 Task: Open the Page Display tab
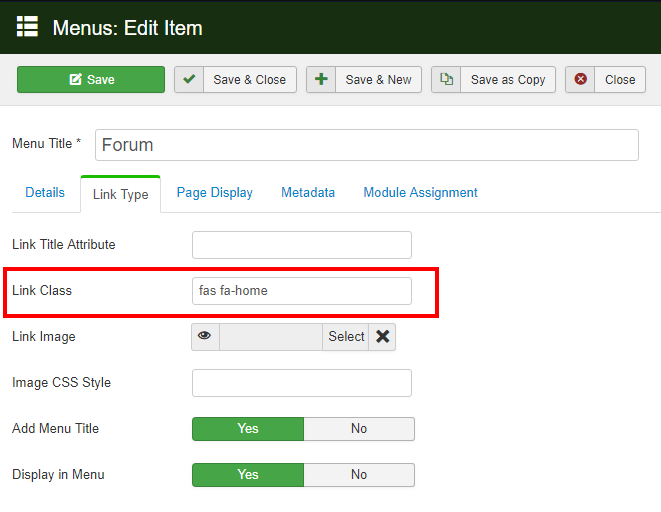click(x=214, y=193)
